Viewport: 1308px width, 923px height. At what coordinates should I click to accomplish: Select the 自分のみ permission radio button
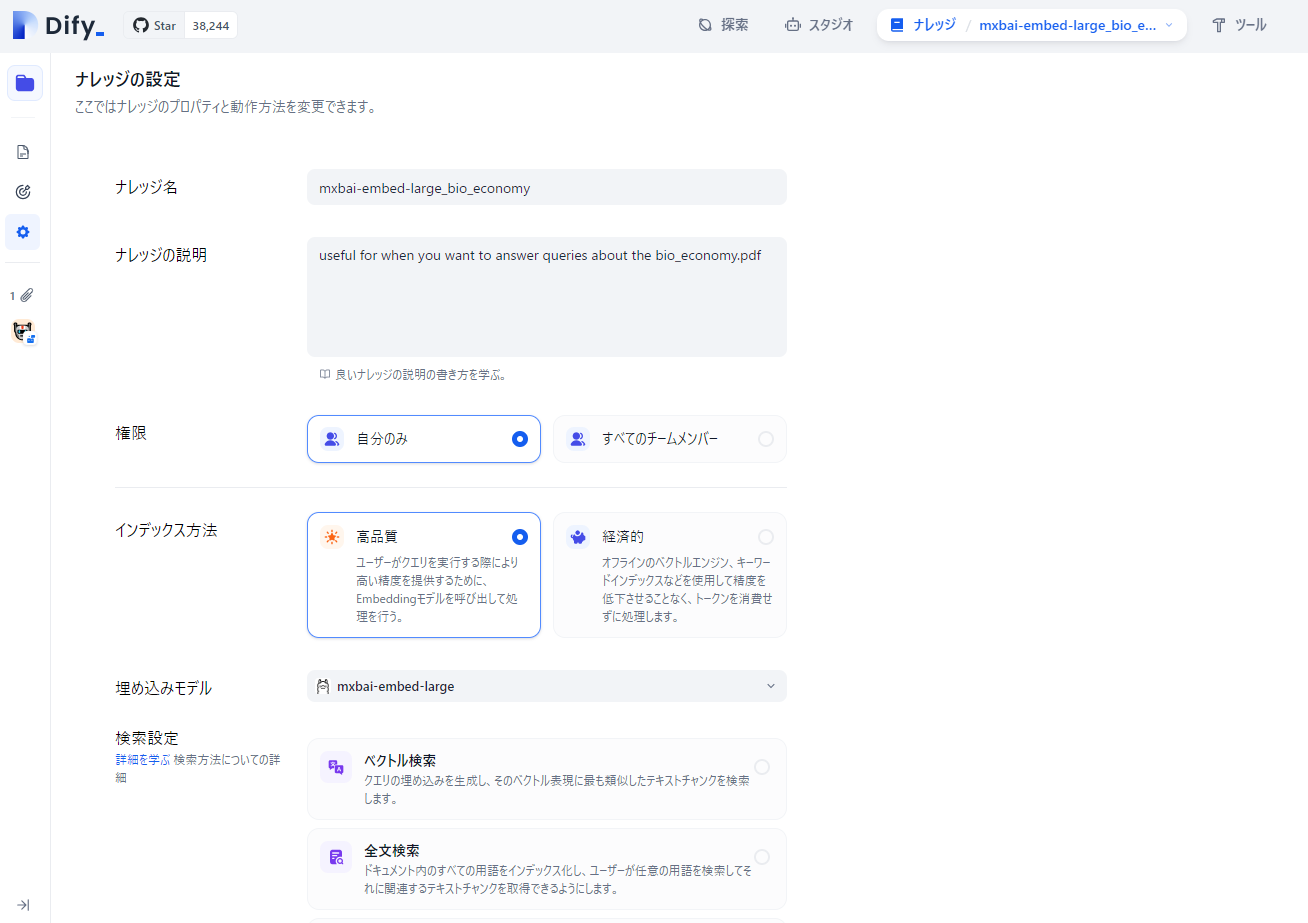click(x=519, y=439)
